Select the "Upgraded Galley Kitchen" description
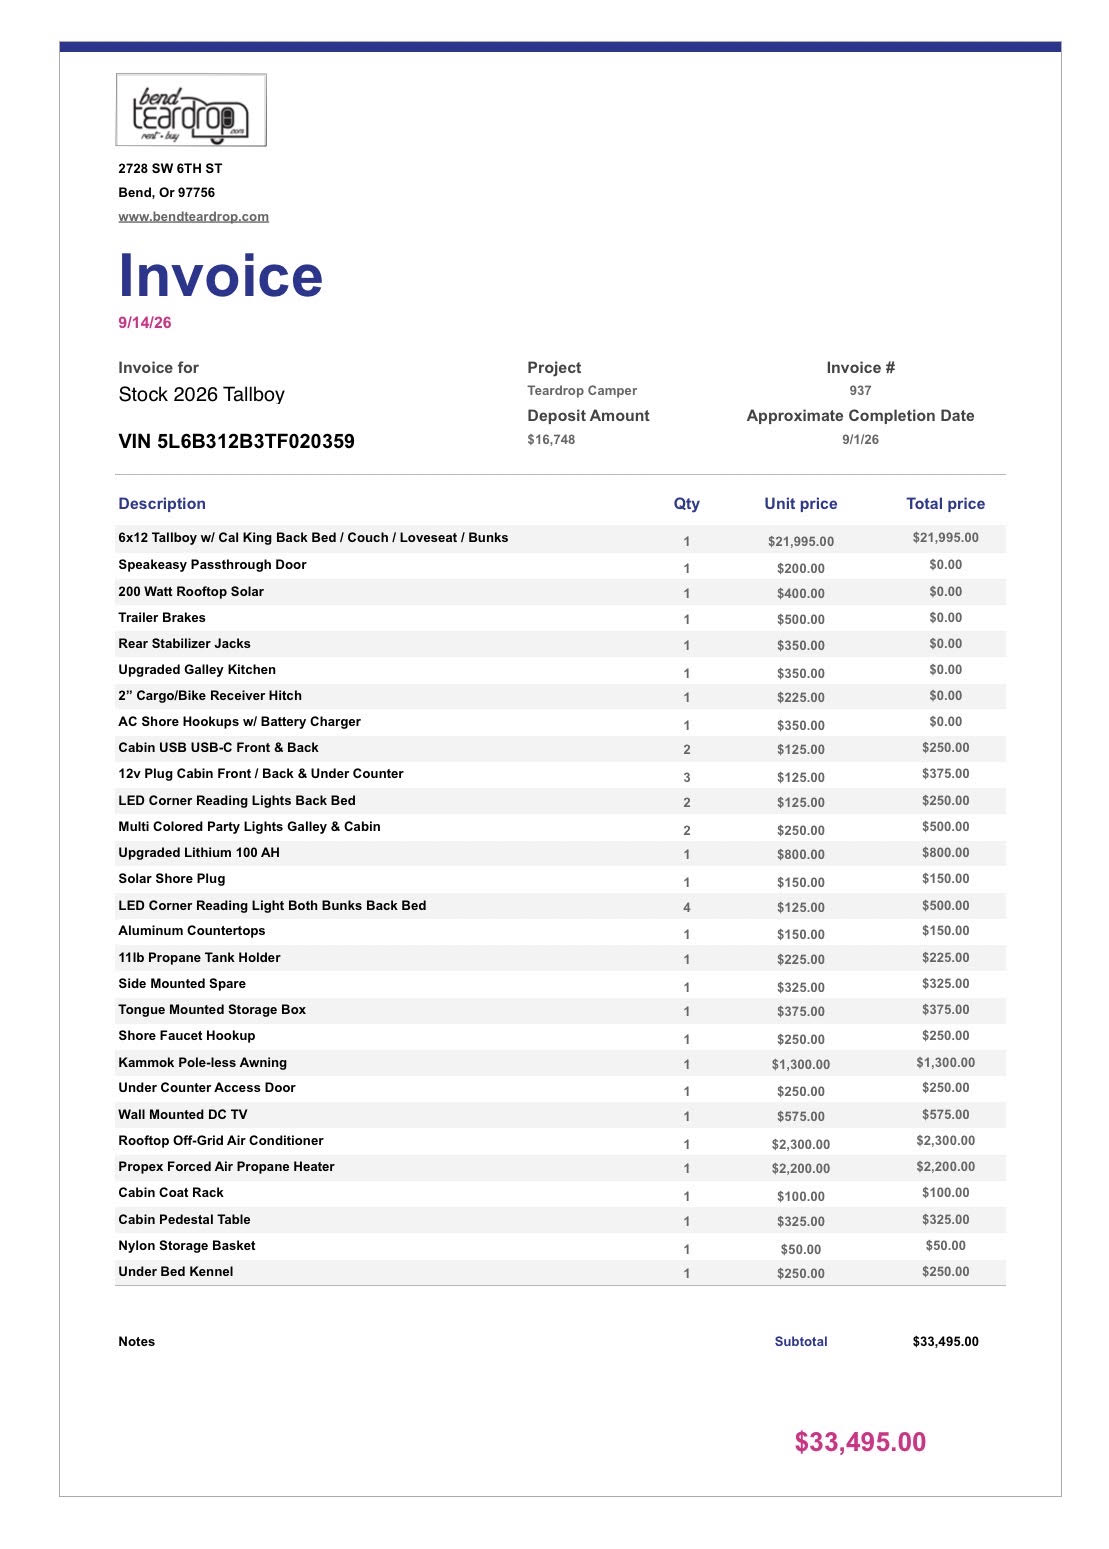 [197, 669]
